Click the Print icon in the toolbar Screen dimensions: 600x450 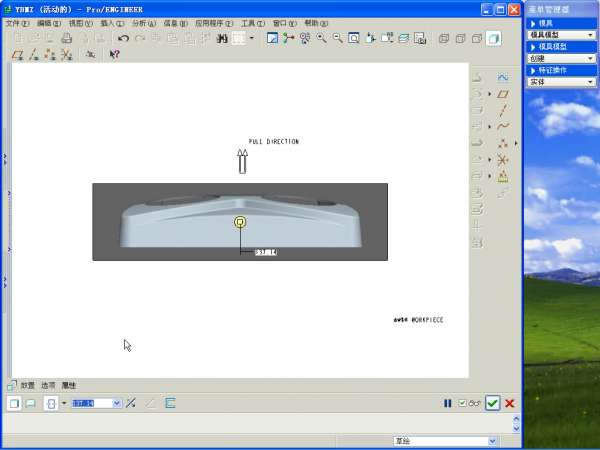[67, 38]
